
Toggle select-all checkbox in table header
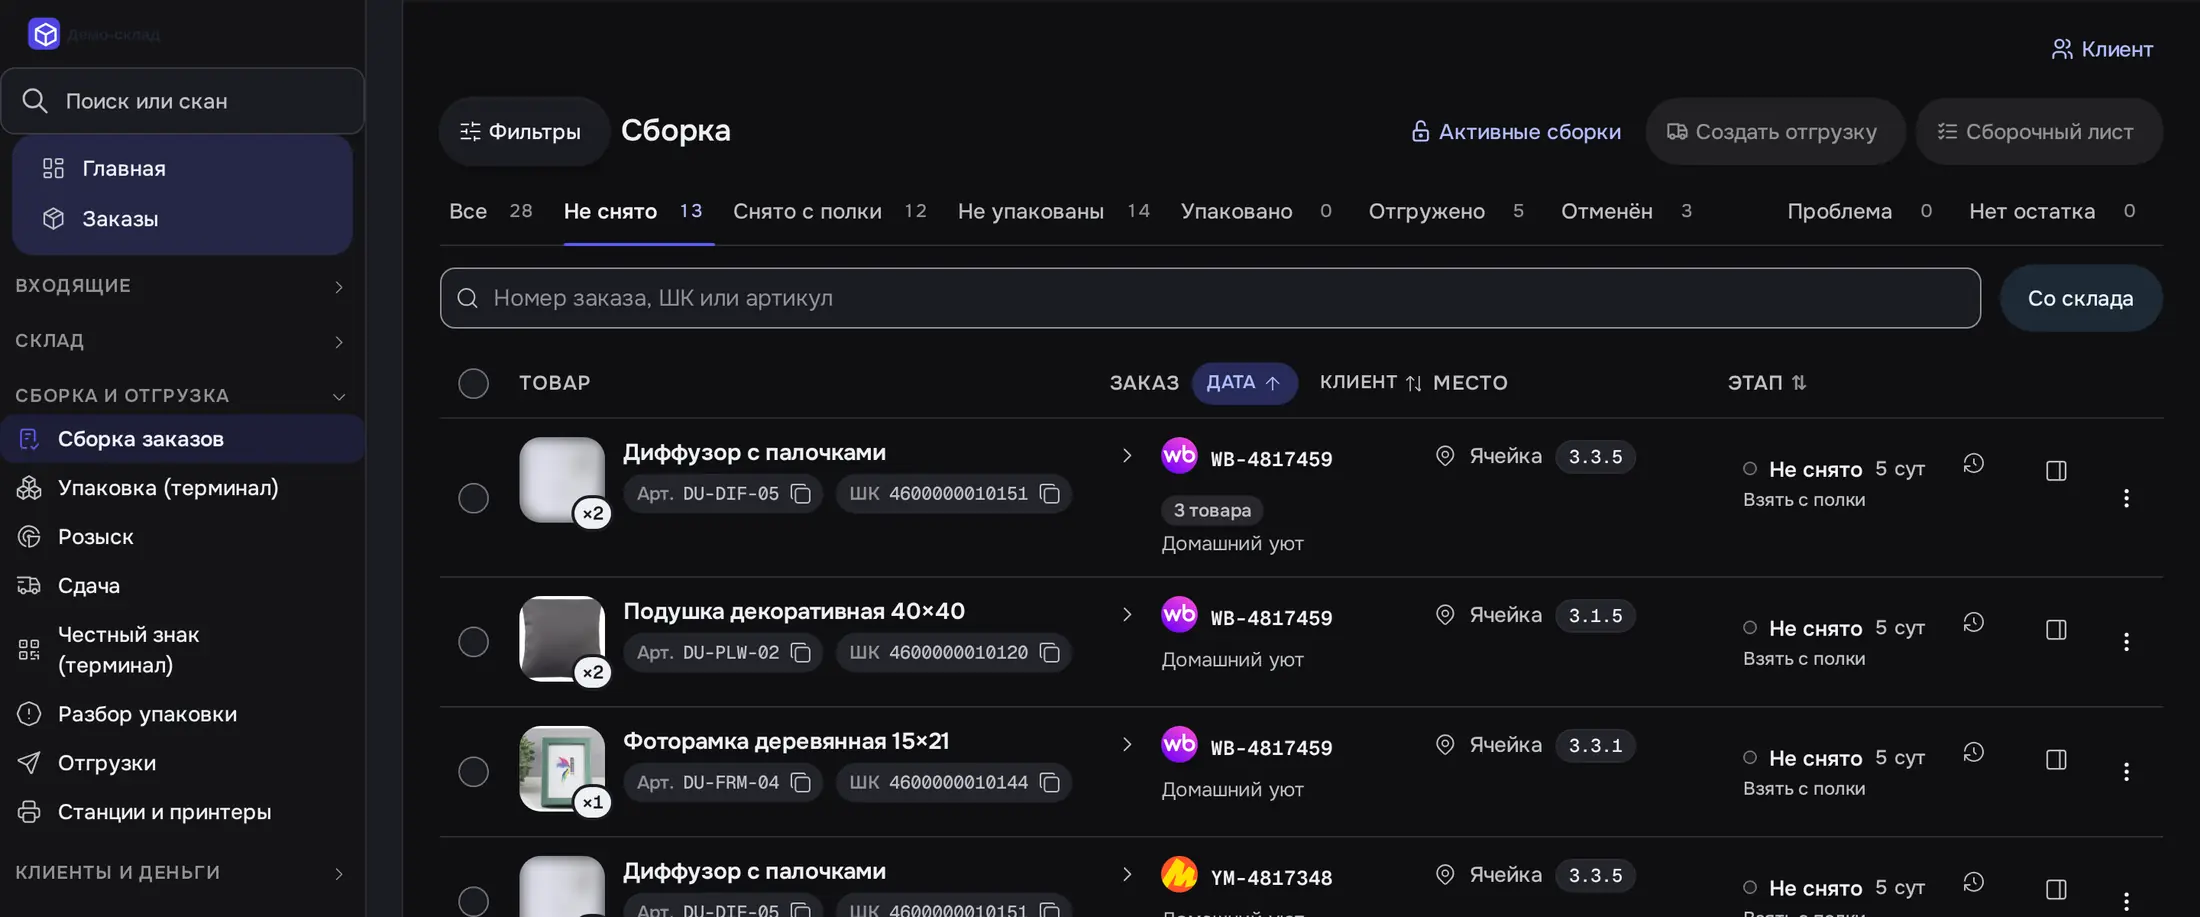473,383
